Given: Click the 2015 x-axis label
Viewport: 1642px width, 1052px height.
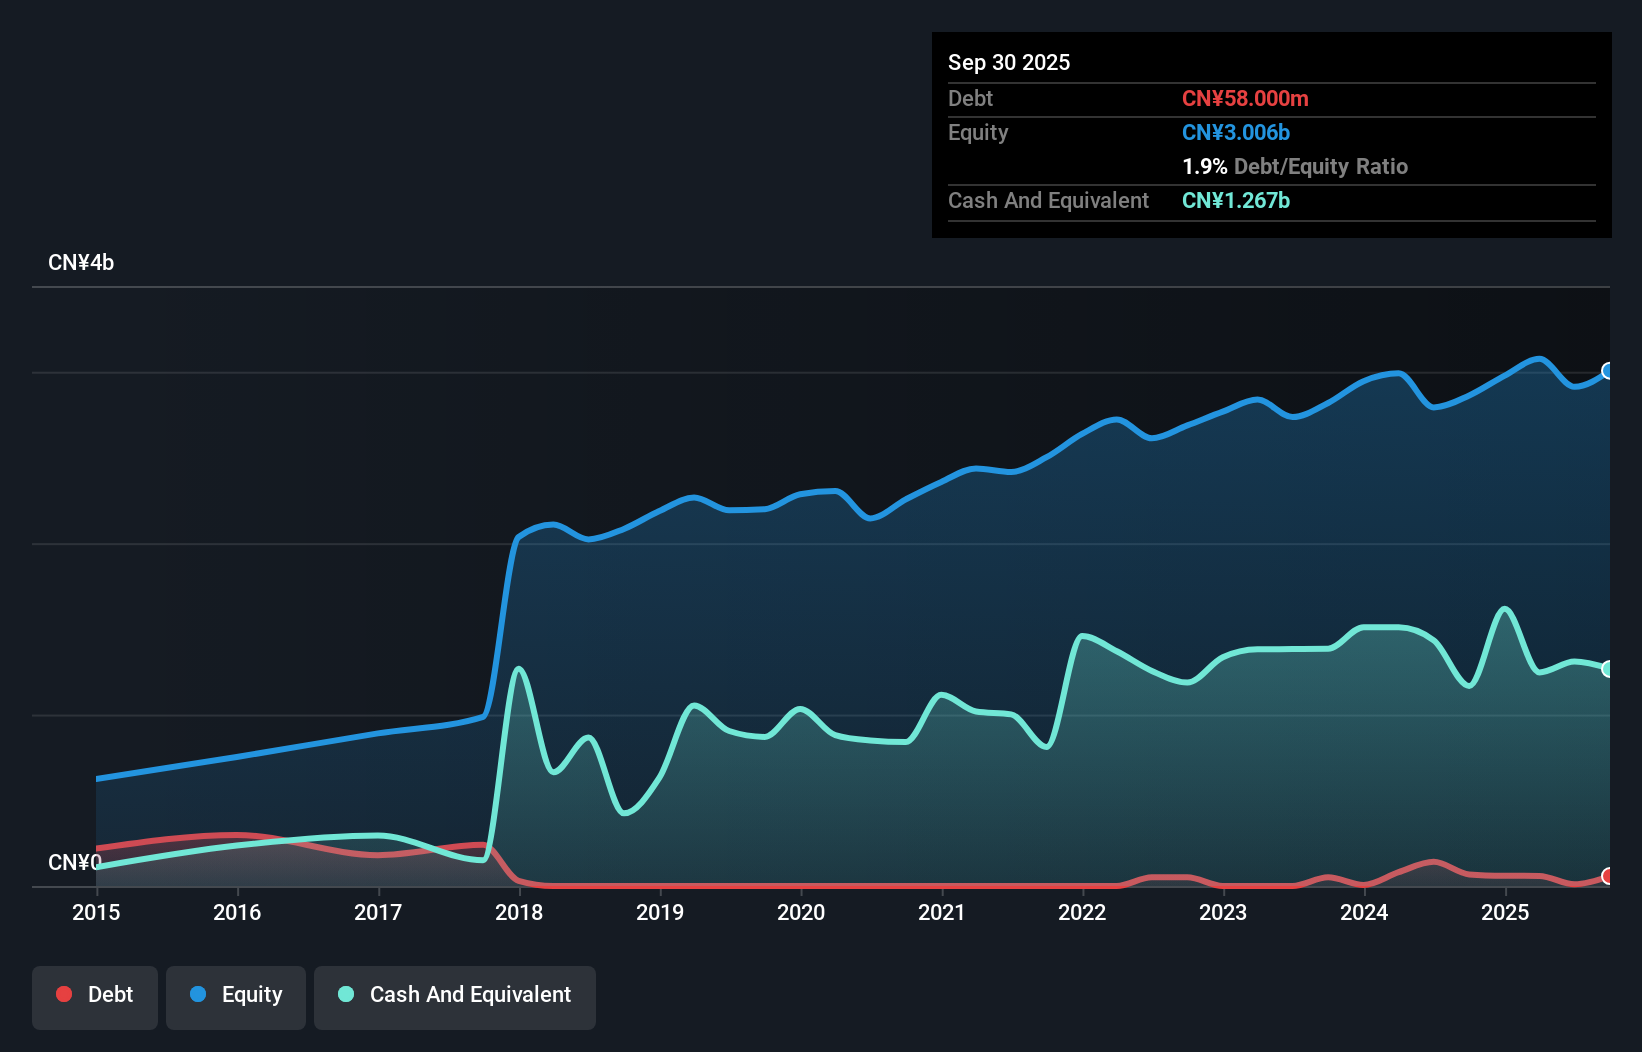Looking at the screenshot, I should [x=96, y=912].
